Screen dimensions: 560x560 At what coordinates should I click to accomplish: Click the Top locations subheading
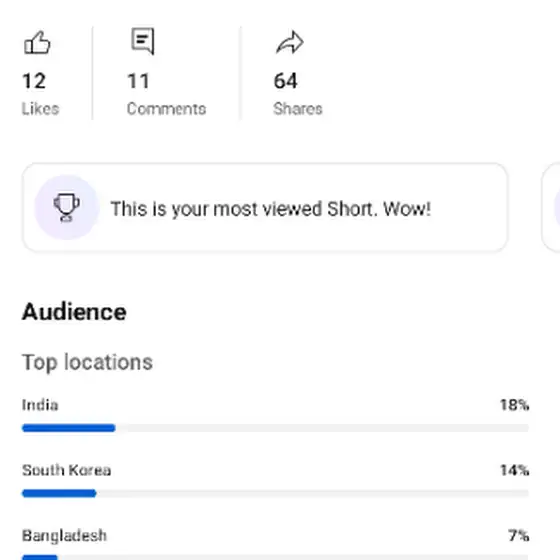[x=88, y=362]
